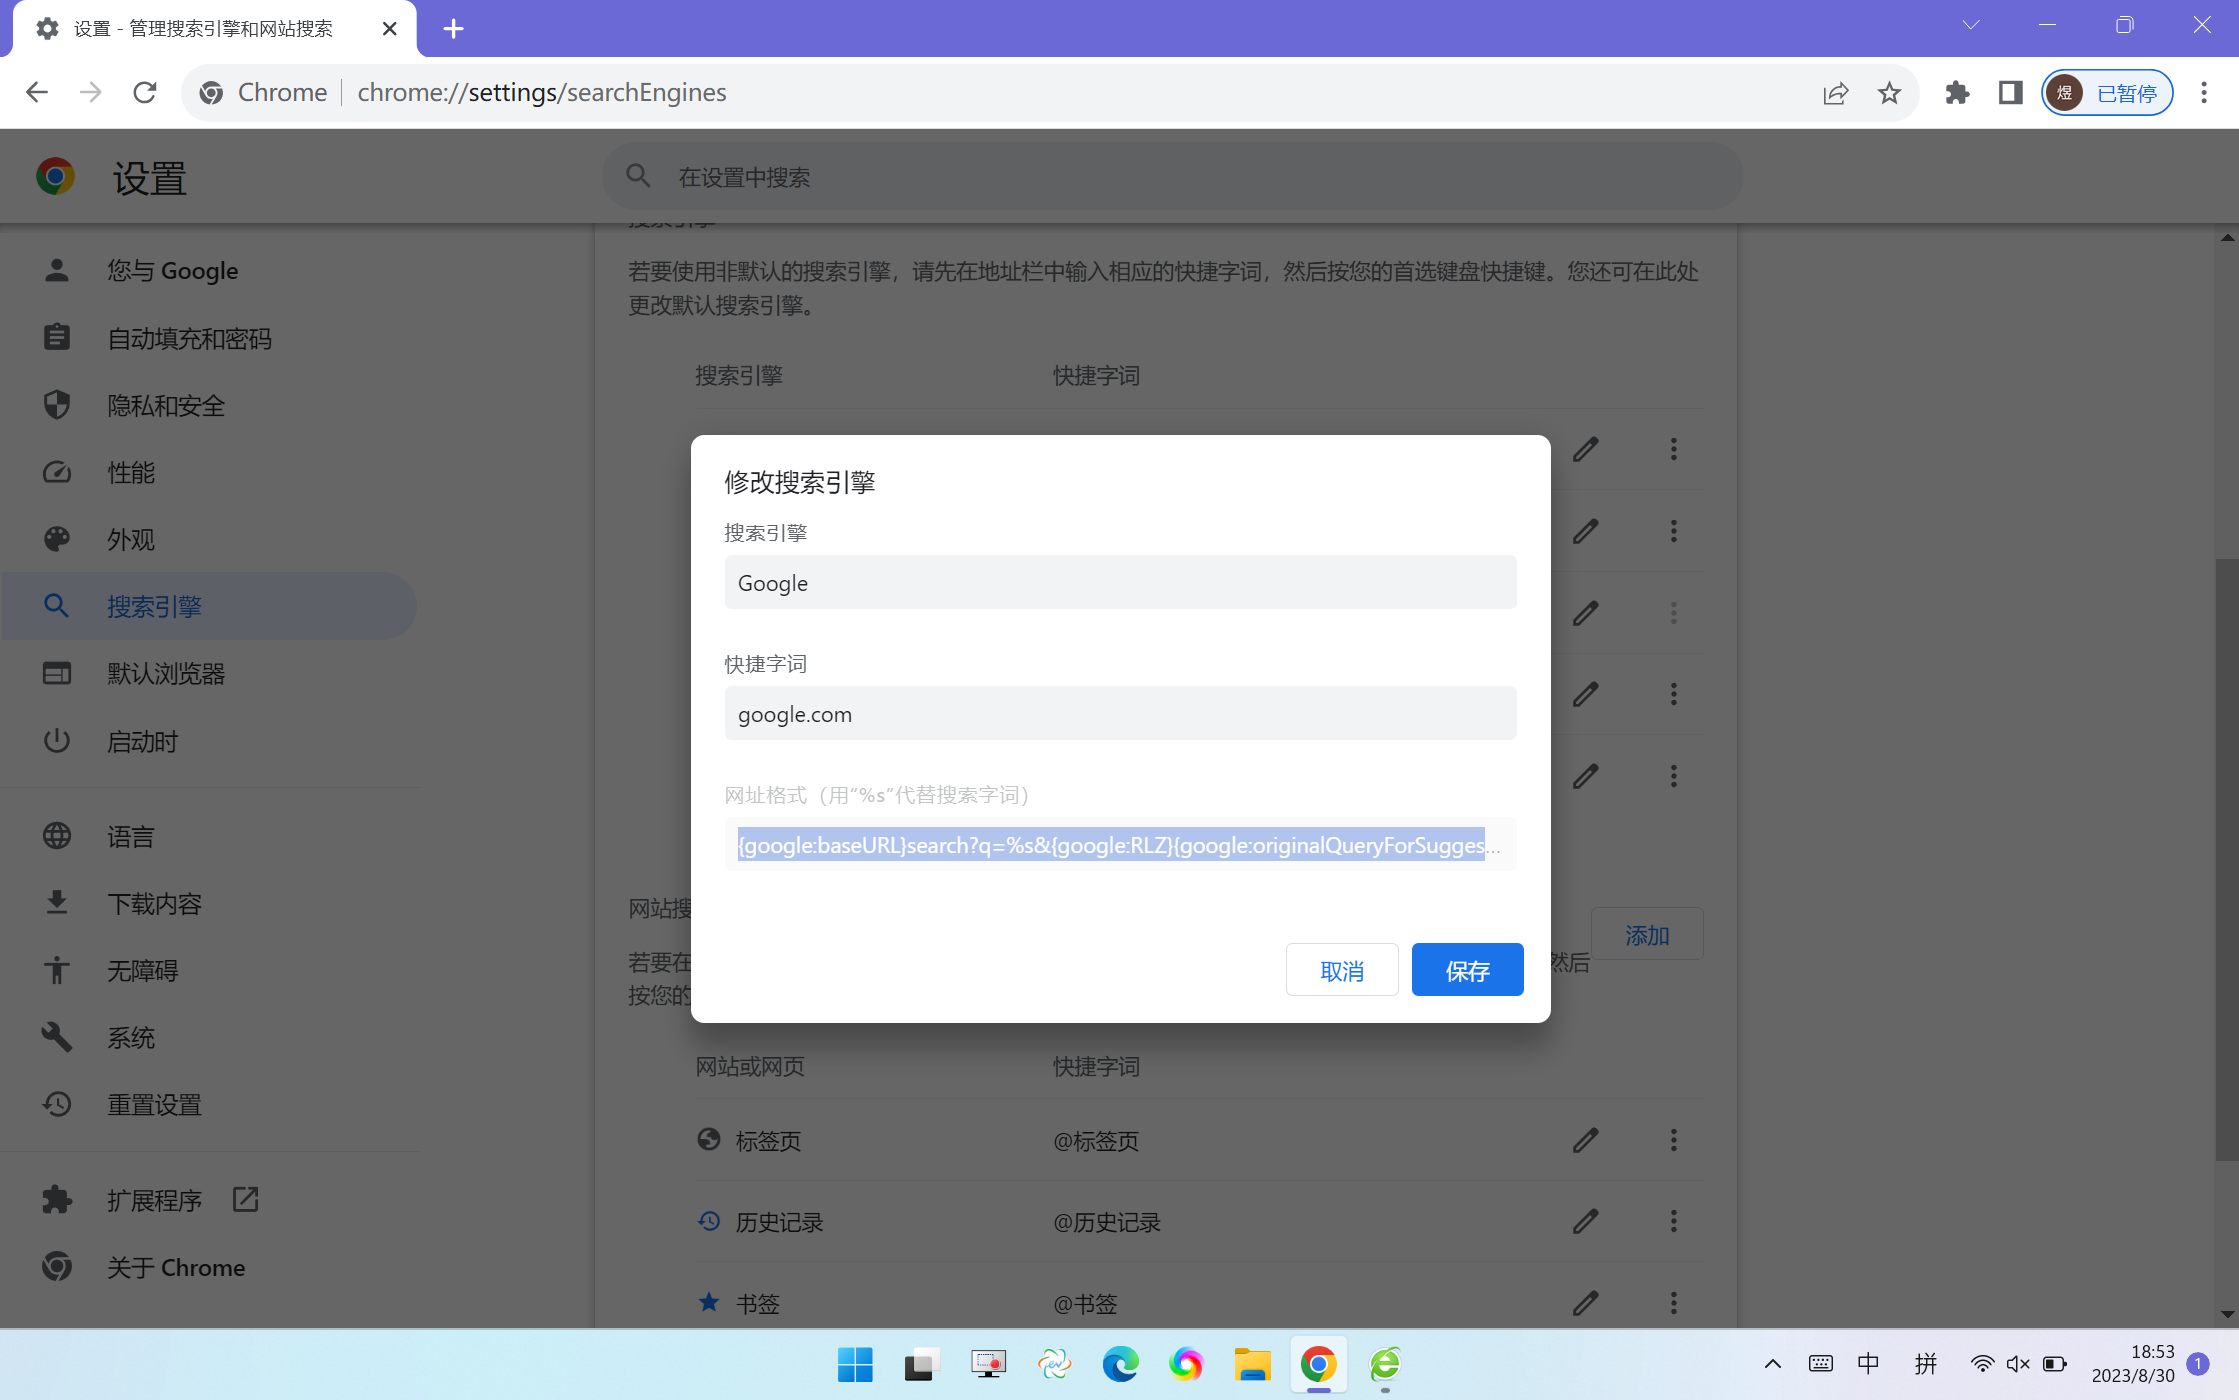The height and width of the screenshot is (1400, 2239).
Task: Open 外观 in the sidebar
Action: [x=209, y=539]
